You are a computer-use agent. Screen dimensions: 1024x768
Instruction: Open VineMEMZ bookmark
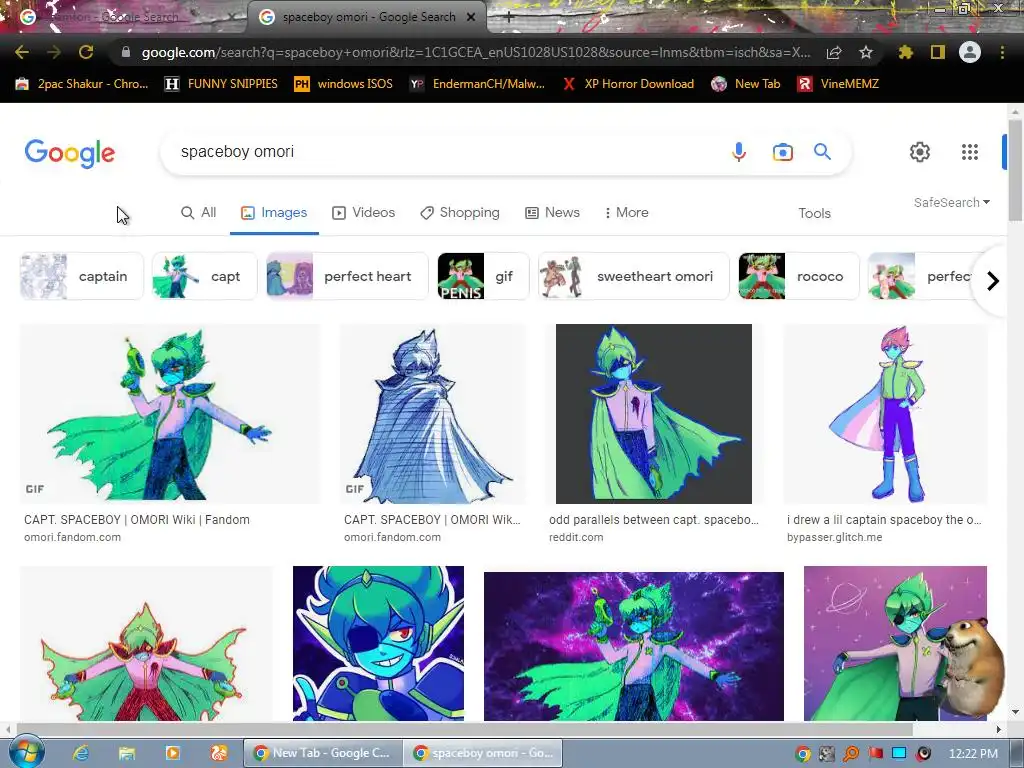(x=839, y=84)
